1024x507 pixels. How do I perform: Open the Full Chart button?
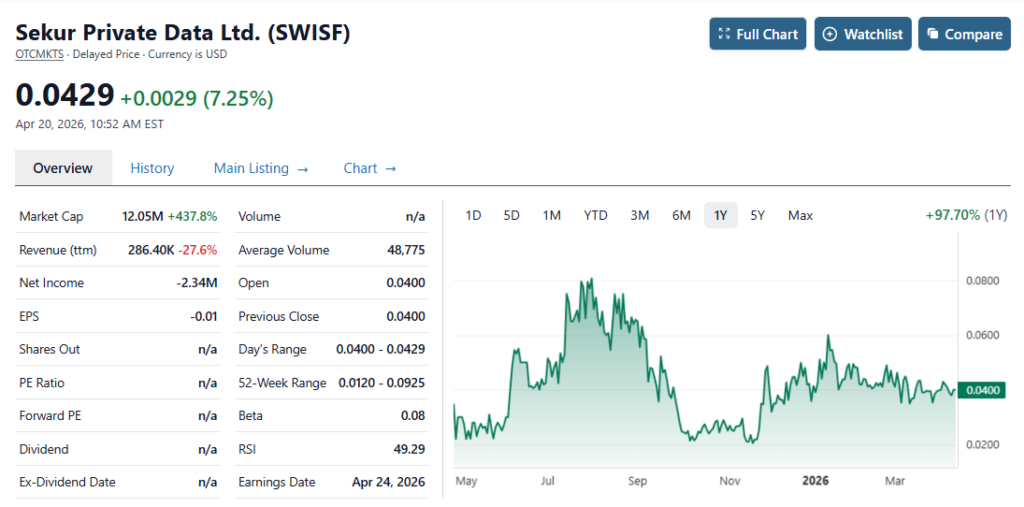[758, 34]
